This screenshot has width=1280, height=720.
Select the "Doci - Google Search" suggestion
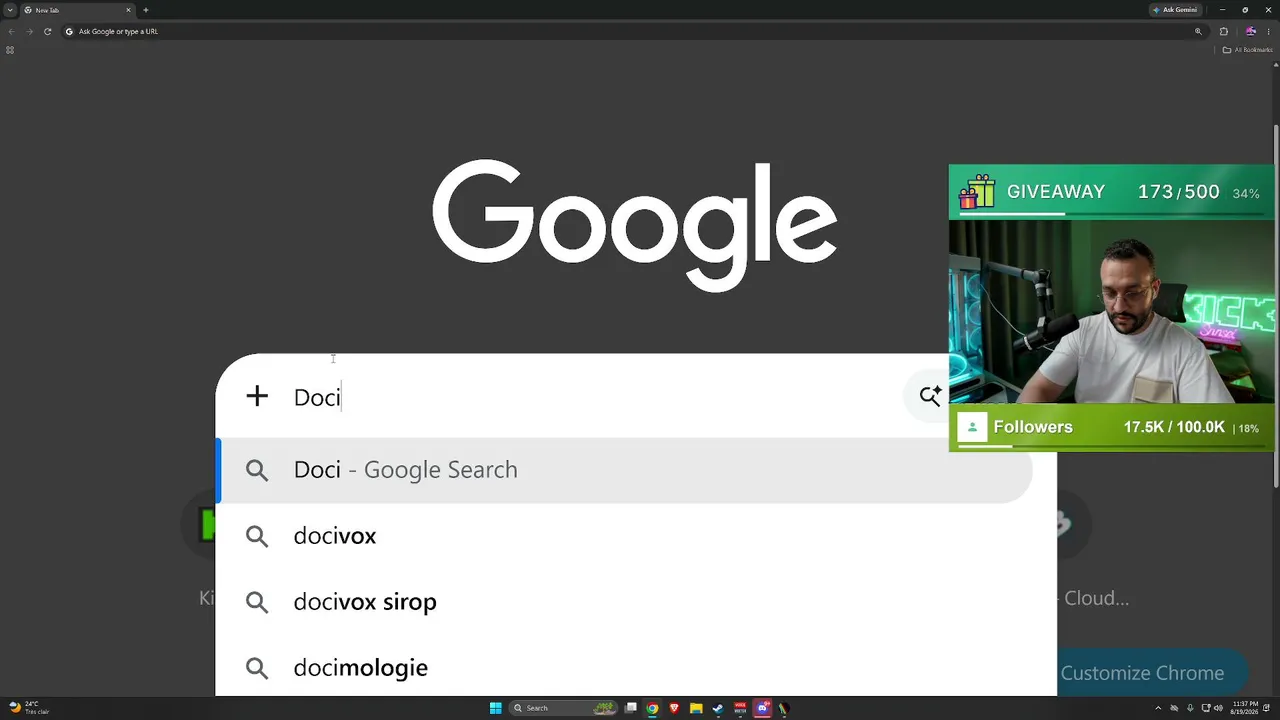coord(625,470)
